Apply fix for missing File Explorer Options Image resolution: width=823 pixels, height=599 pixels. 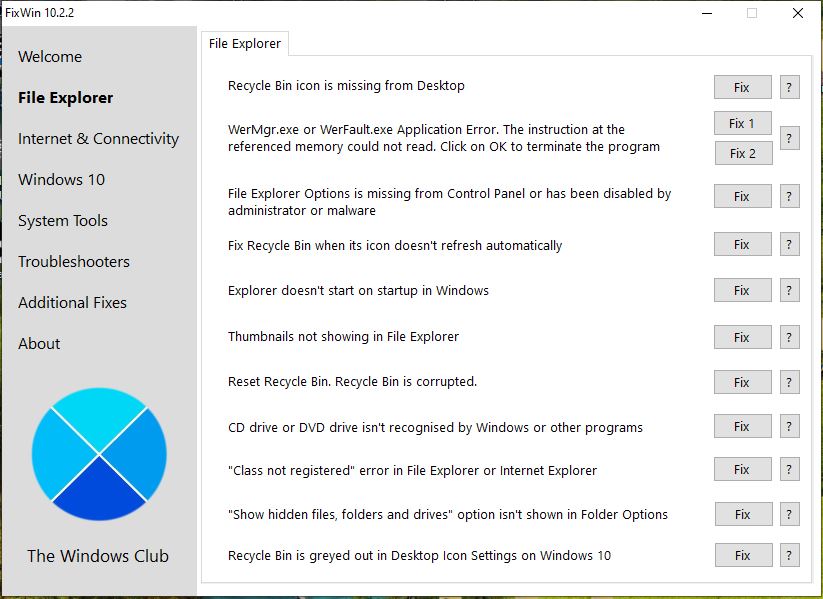[x=742, y=196]
